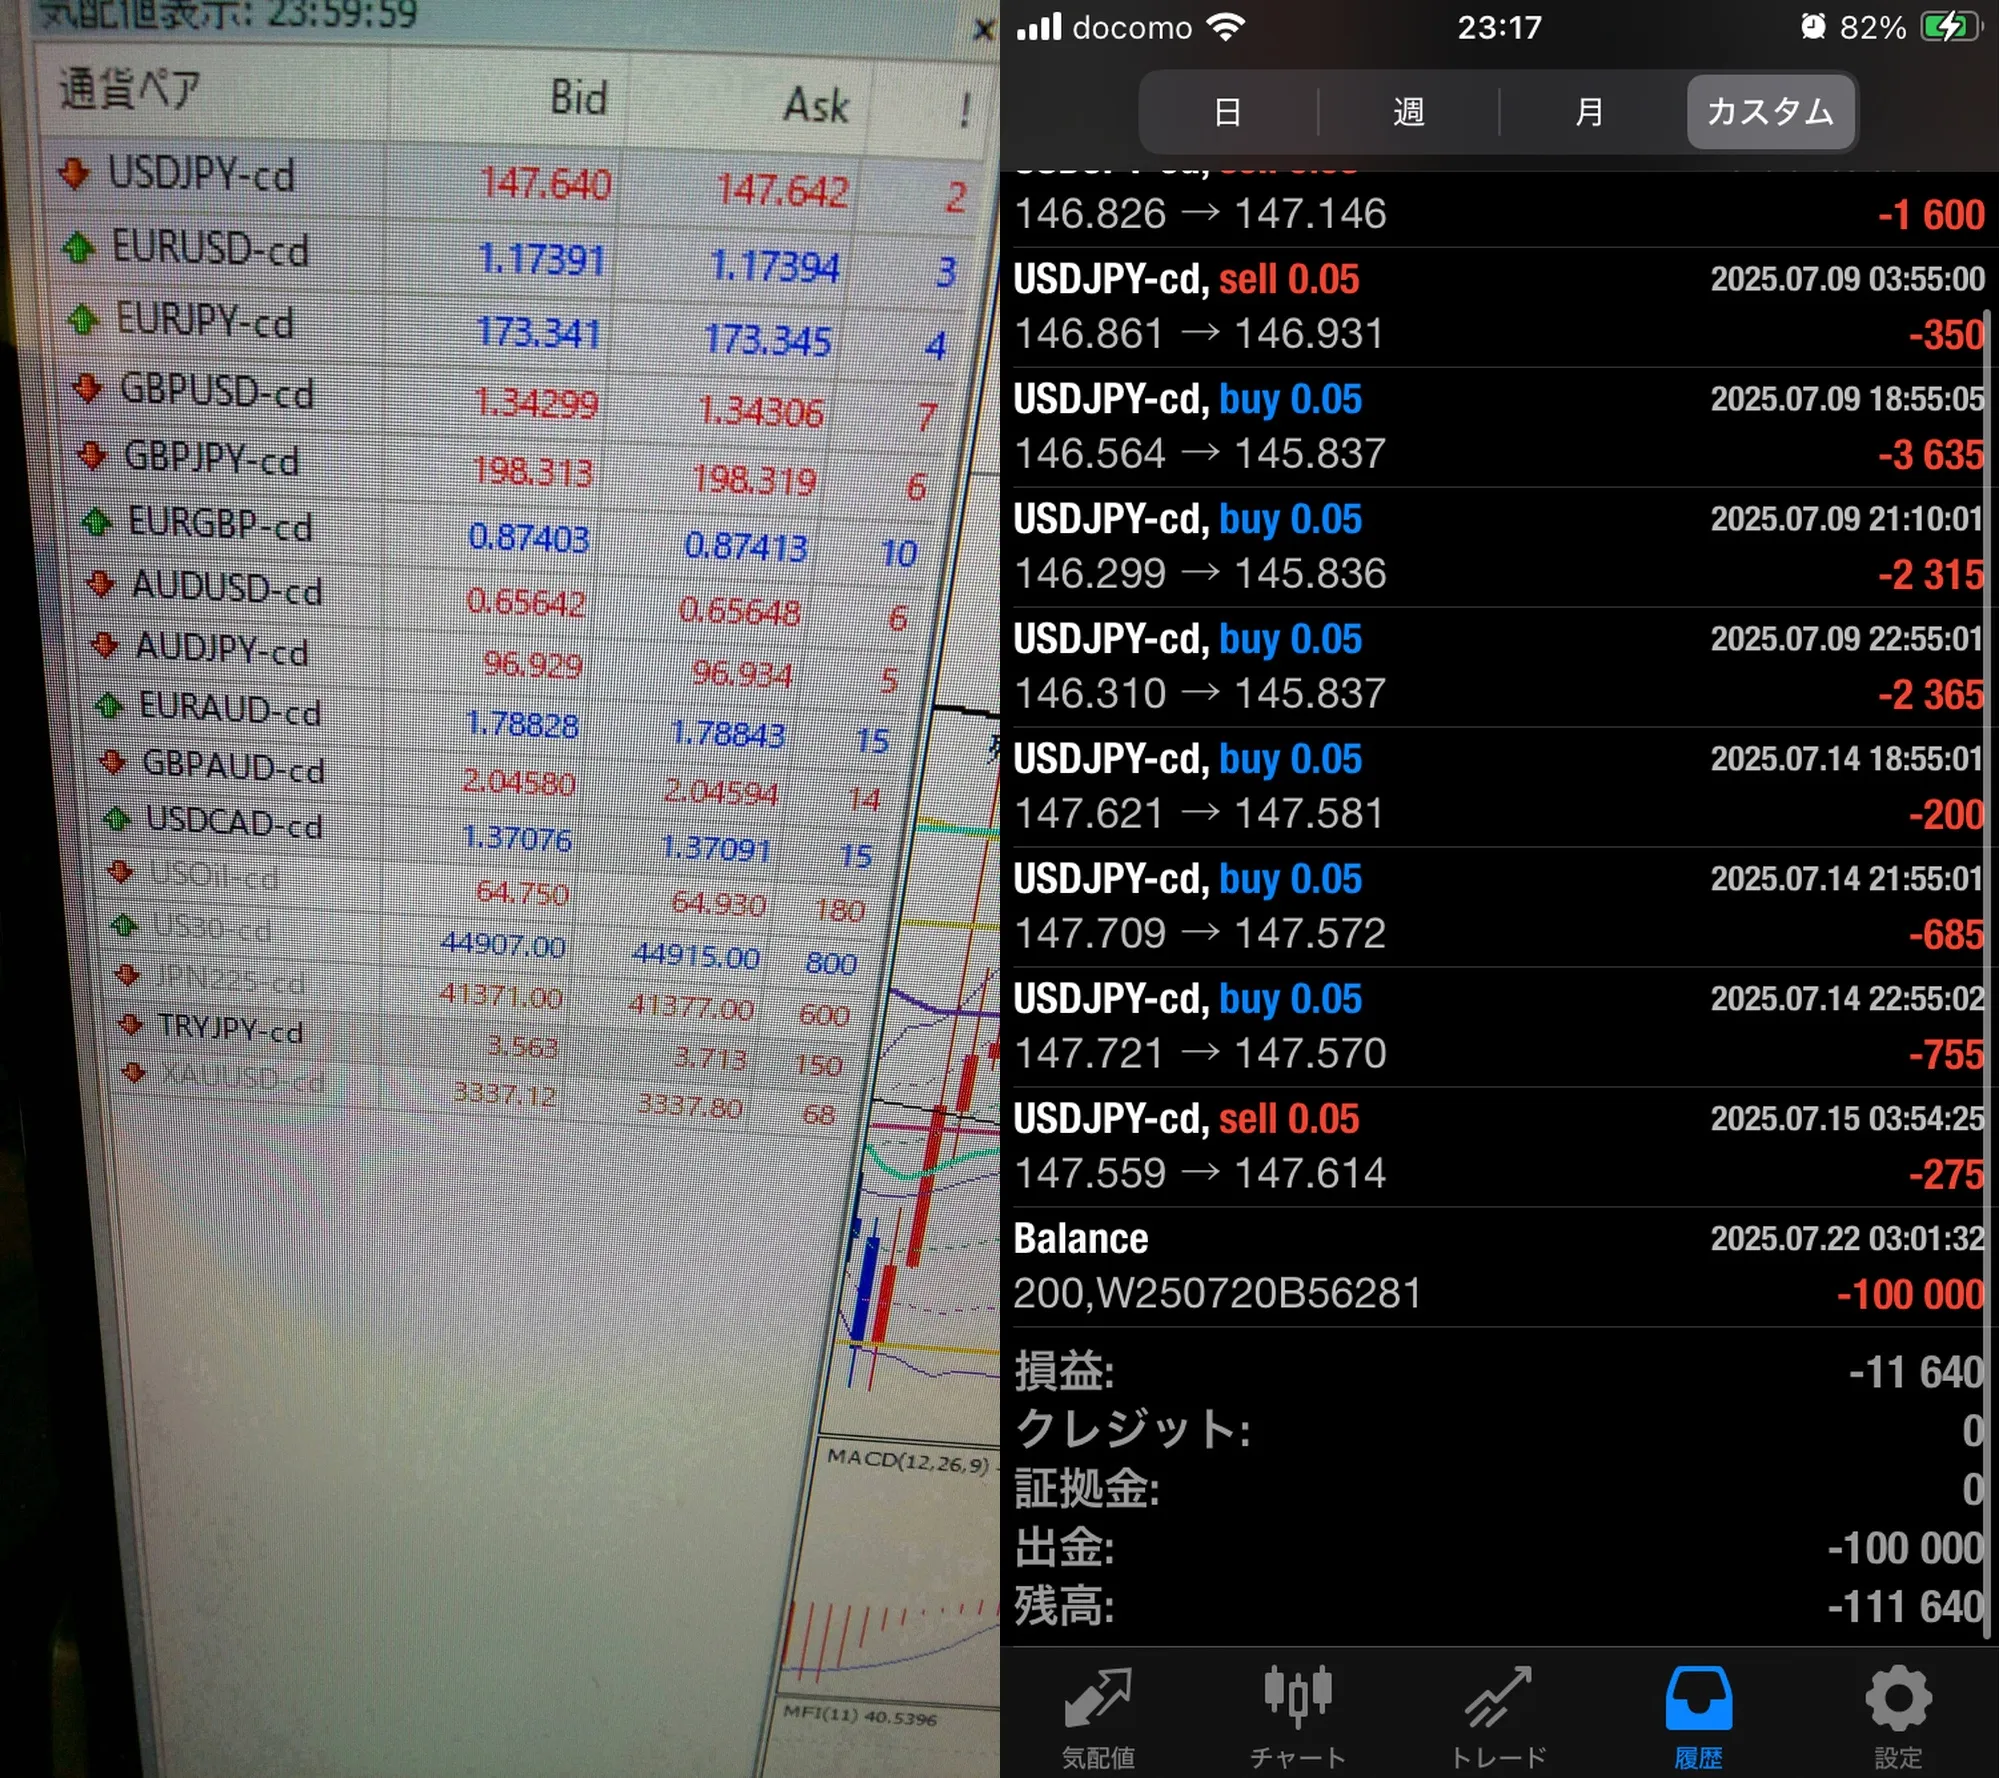Image resolution: width=2000 pixels, height=1778 pixels.
Task: Open the buy trade with loss -2 365
Action: coord(1498,667)
